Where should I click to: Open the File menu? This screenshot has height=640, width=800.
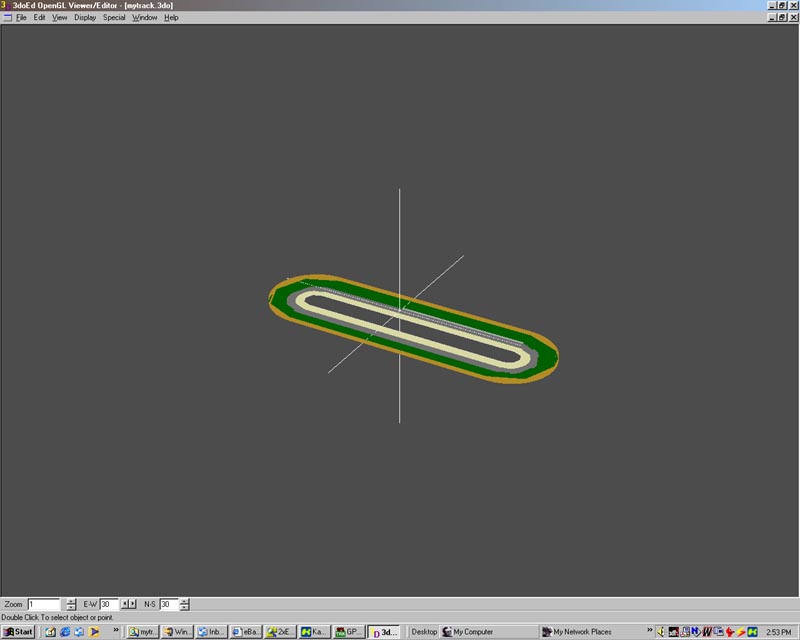[21, 17]
